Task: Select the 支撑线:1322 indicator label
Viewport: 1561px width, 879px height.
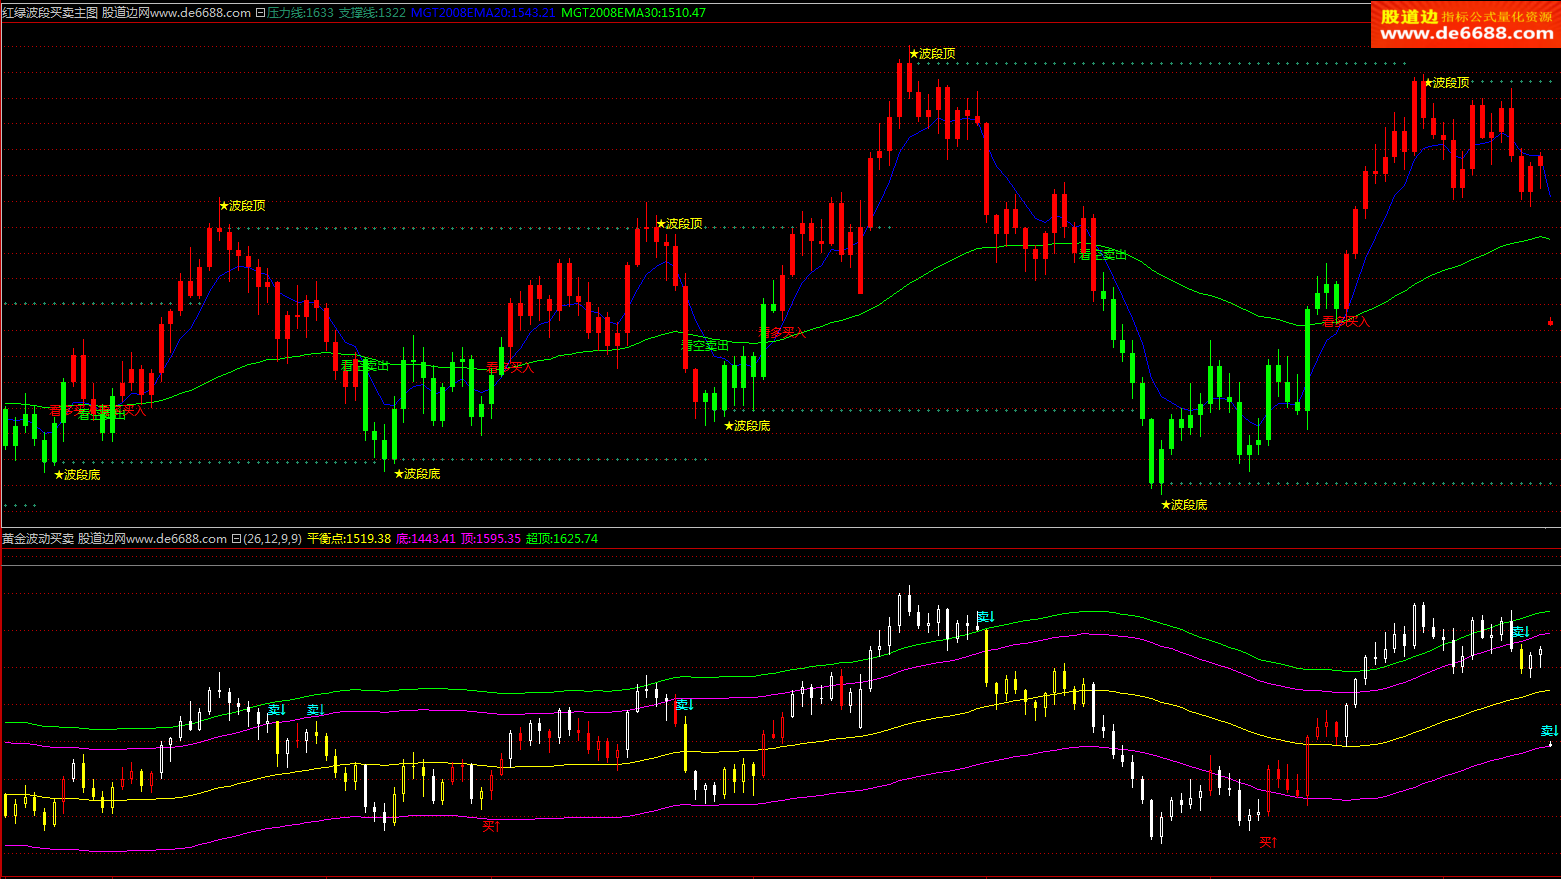Action: point(372,13)
